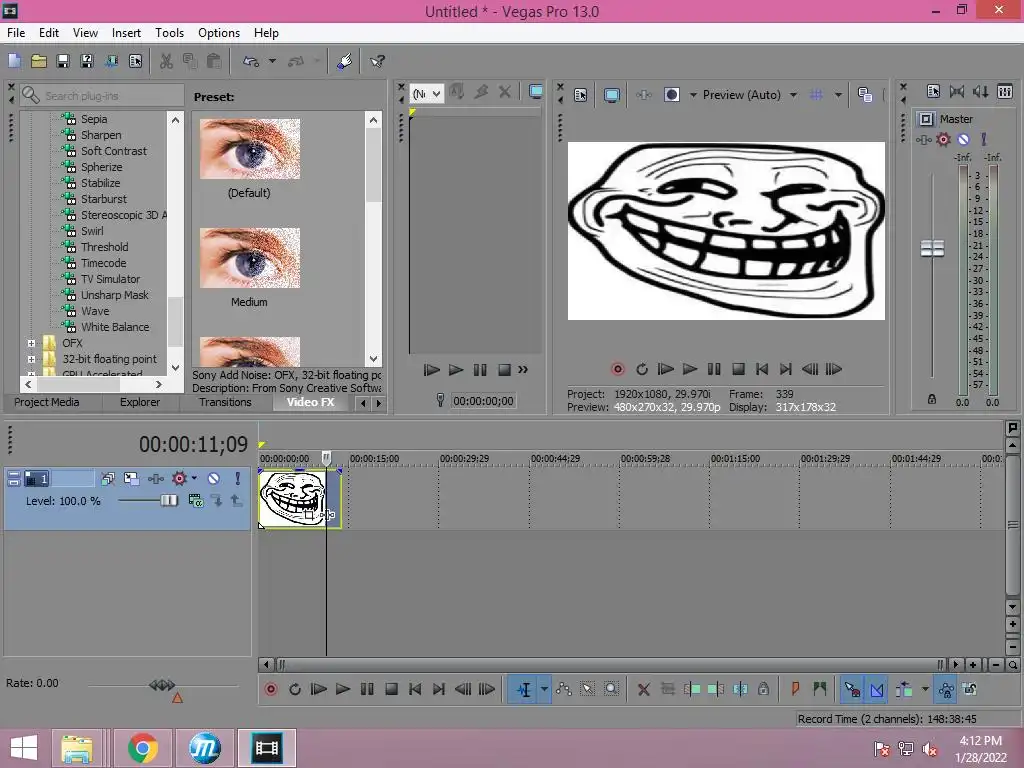Click the Windows Start button

[24, 748]
